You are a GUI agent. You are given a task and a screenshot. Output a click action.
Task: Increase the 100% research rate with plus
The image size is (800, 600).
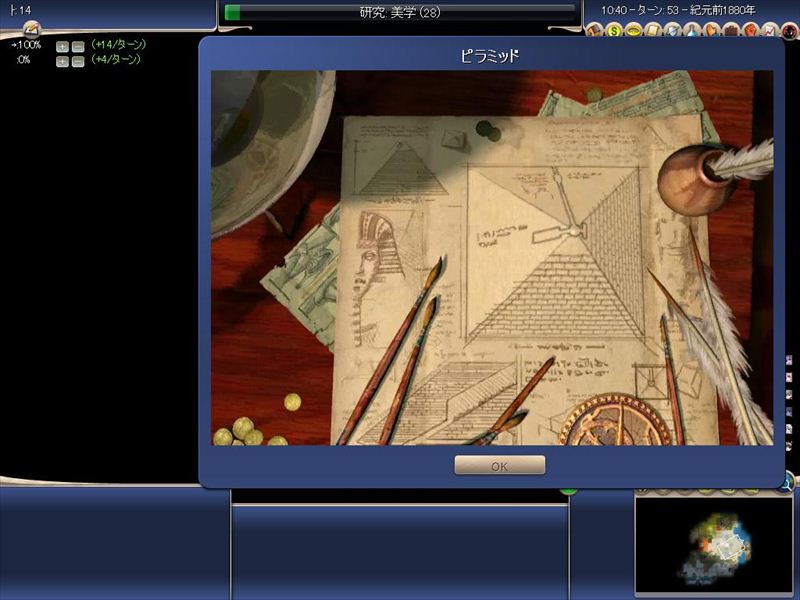[x=62, y=46]
